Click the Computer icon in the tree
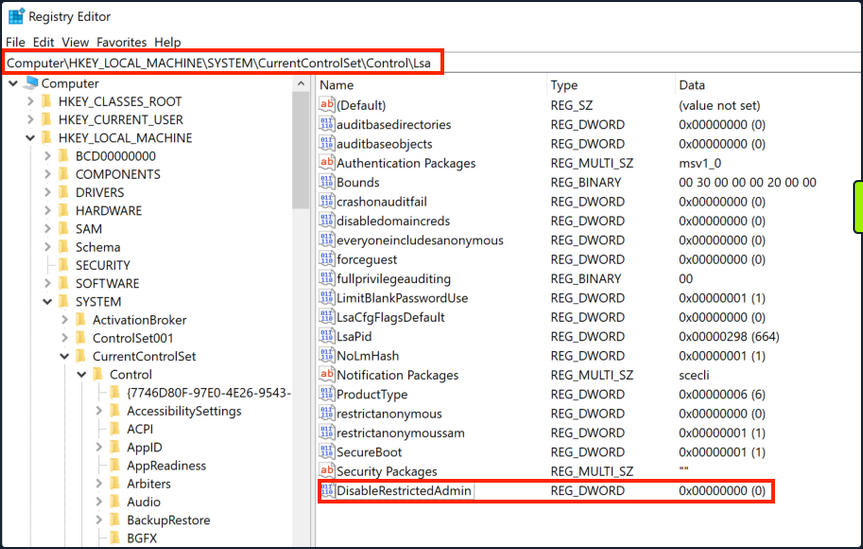Screen dimensions: 863x549 pyautogui.click(x=31, y=83)
